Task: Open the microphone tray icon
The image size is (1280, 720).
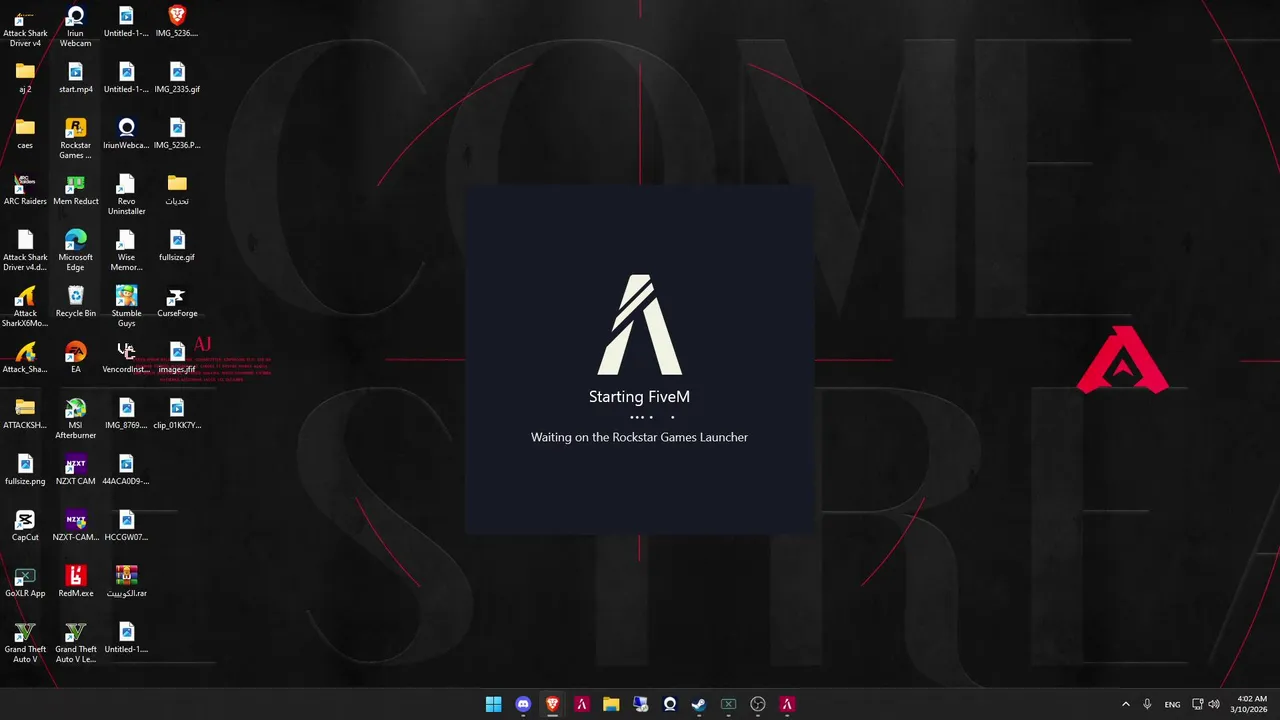Action: 1147,704
